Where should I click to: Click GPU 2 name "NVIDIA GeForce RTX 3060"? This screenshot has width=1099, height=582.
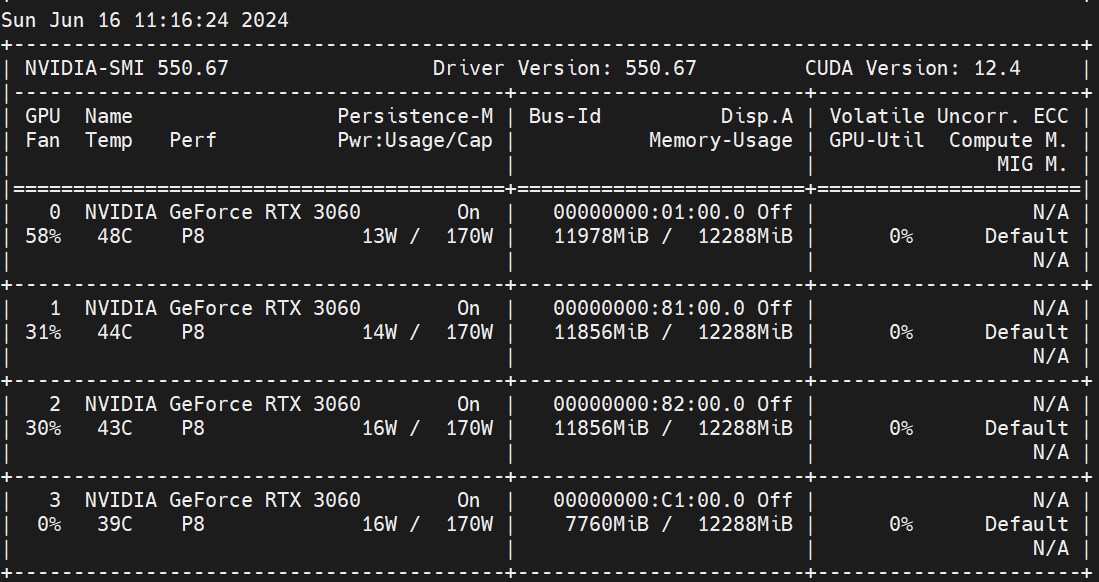coord(223,404)
